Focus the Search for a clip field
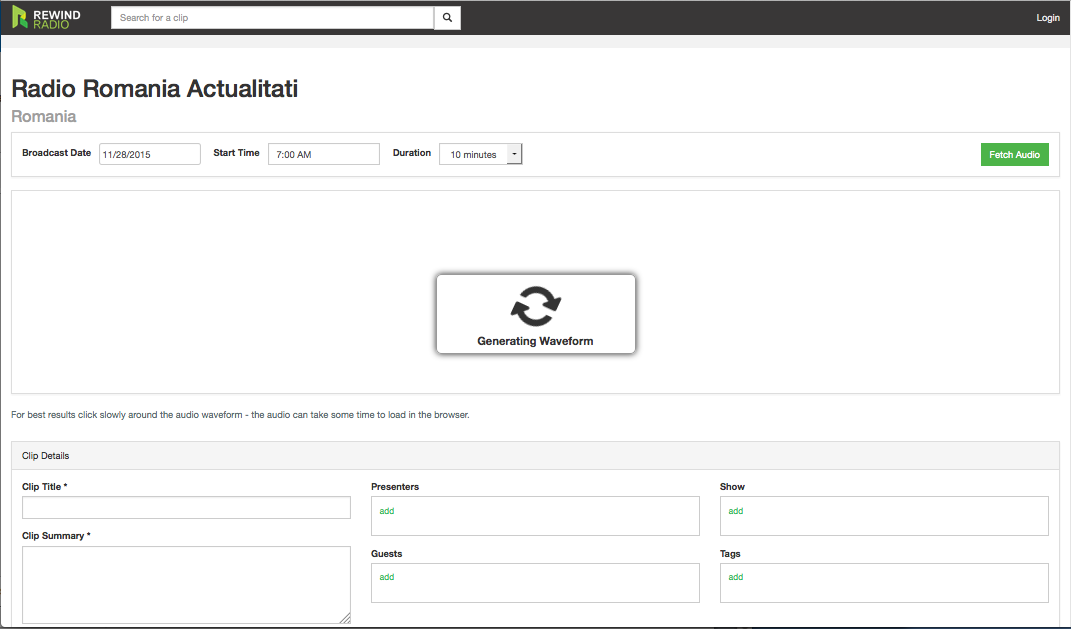The image size is (1071, 629). click(272, 18)
